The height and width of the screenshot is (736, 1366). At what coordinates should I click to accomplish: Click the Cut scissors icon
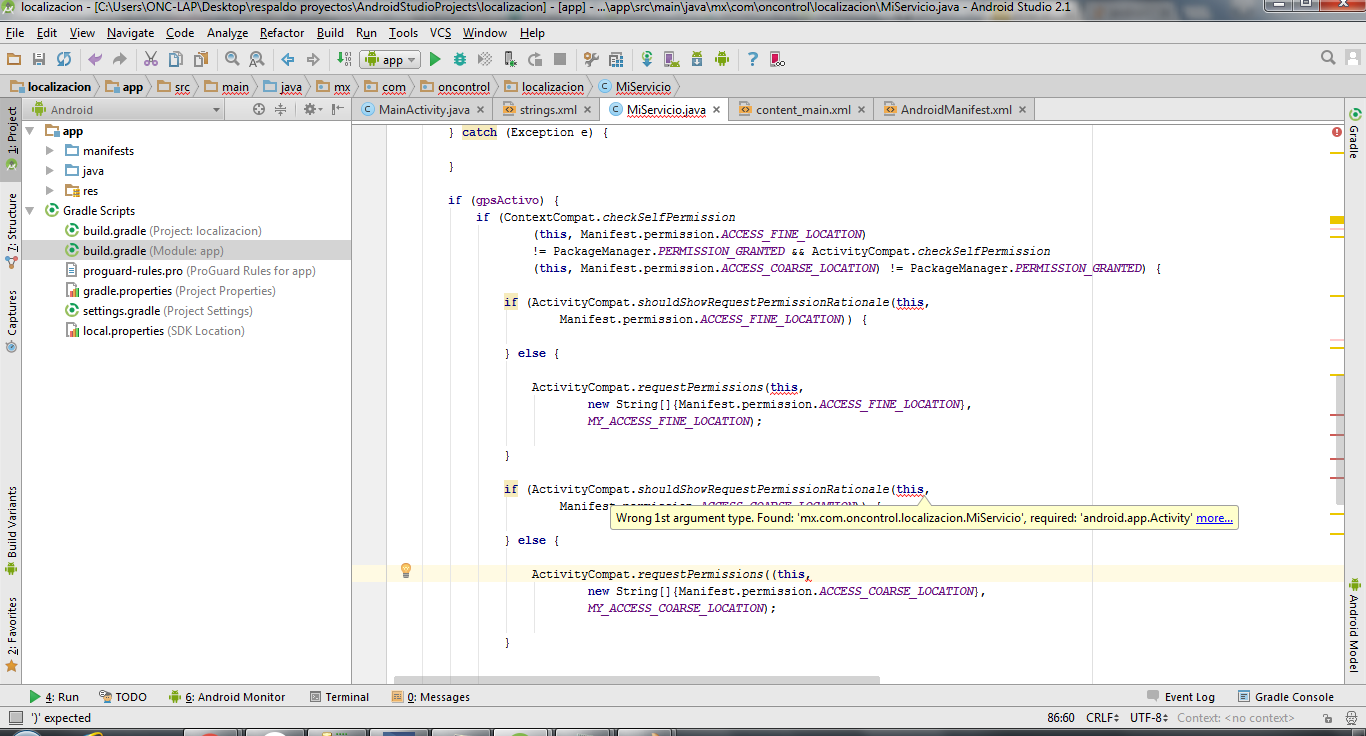151,59
